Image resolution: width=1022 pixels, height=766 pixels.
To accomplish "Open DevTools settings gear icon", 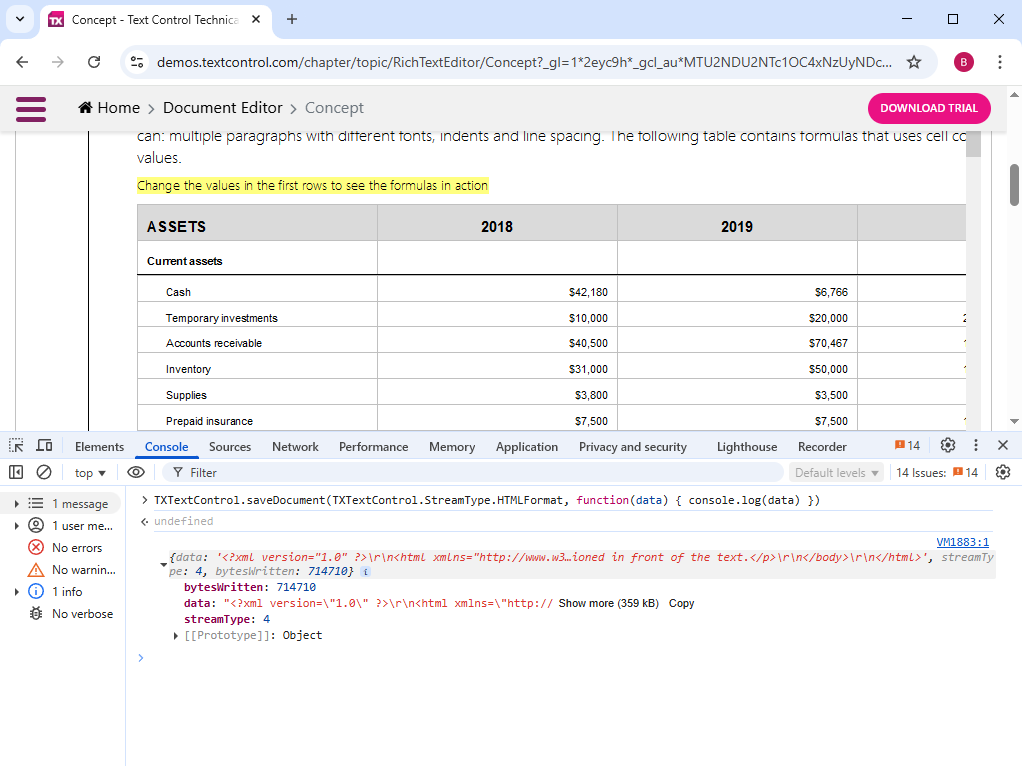I will [948, 446].
